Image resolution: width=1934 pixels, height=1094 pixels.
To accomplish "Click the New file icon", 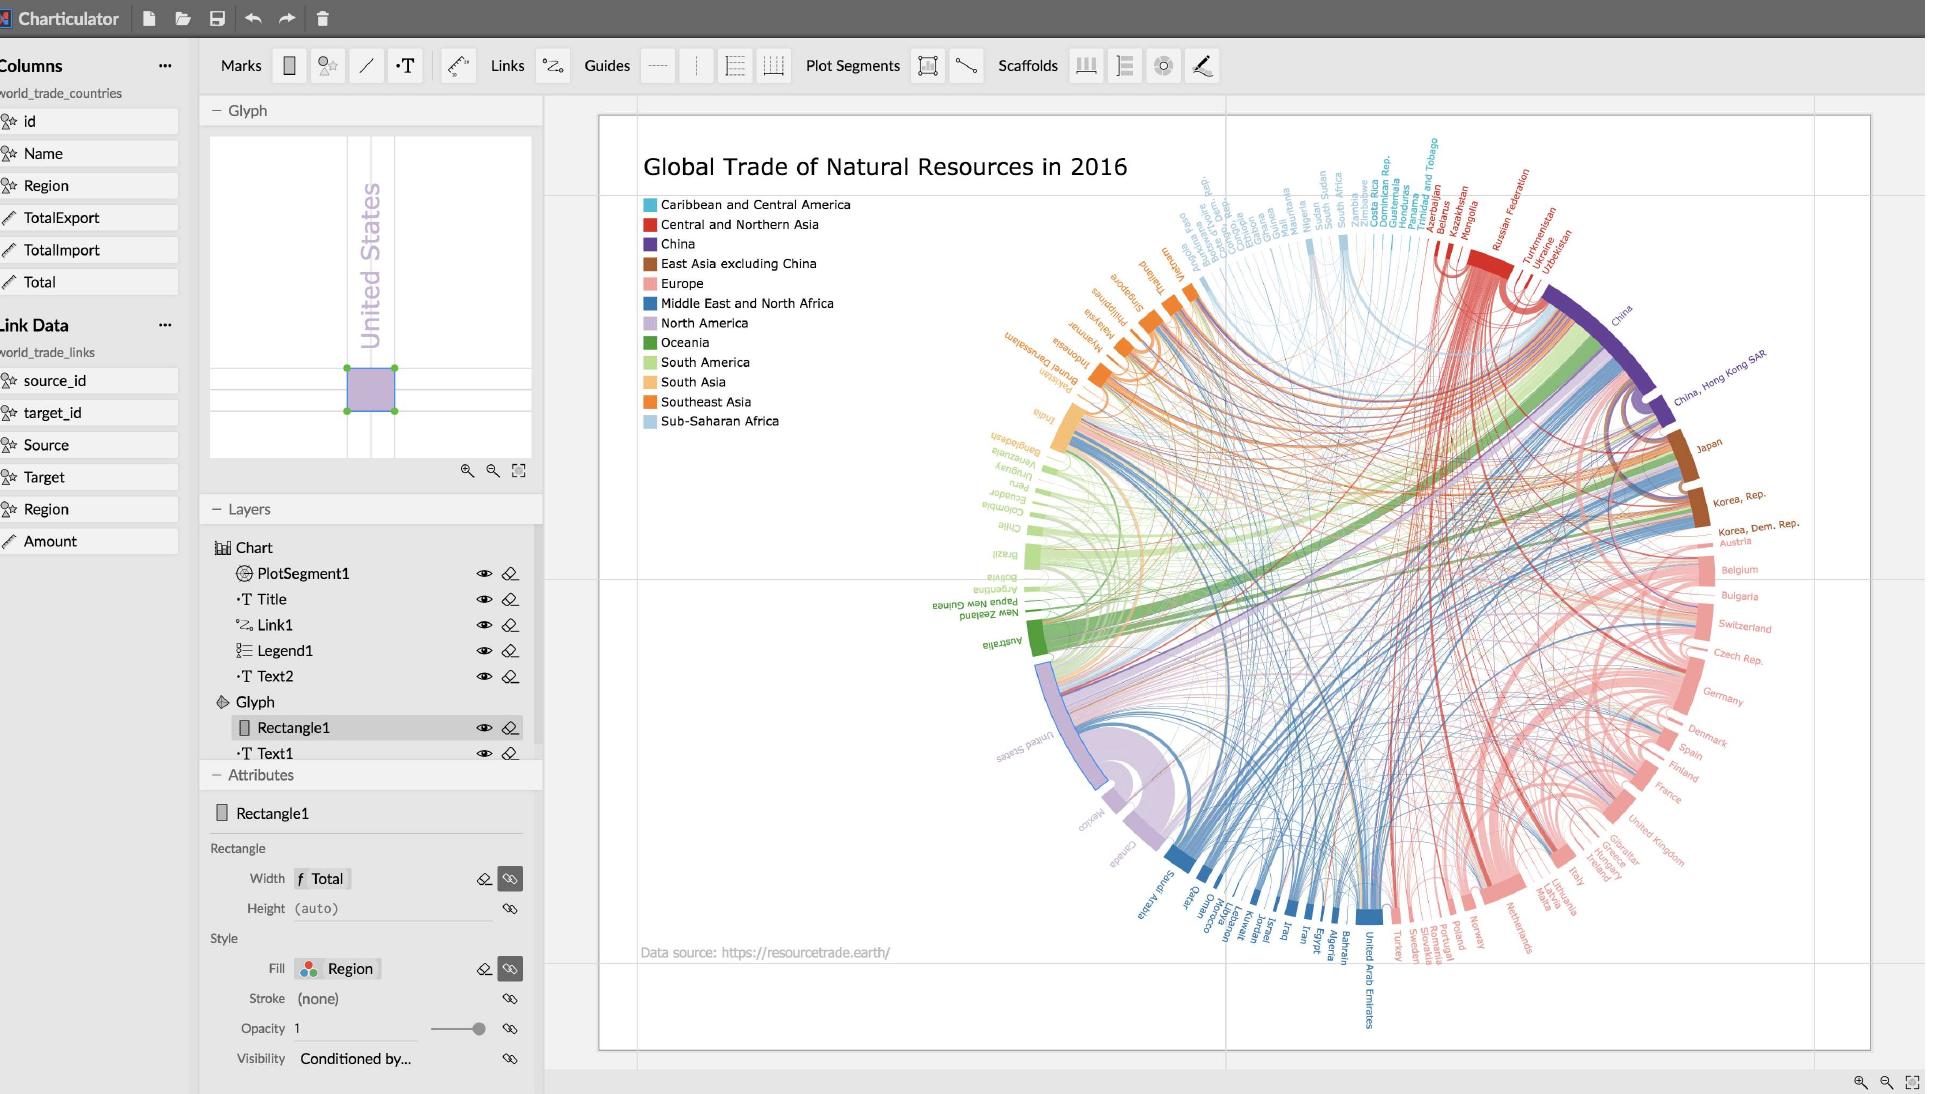I will 149,18.
